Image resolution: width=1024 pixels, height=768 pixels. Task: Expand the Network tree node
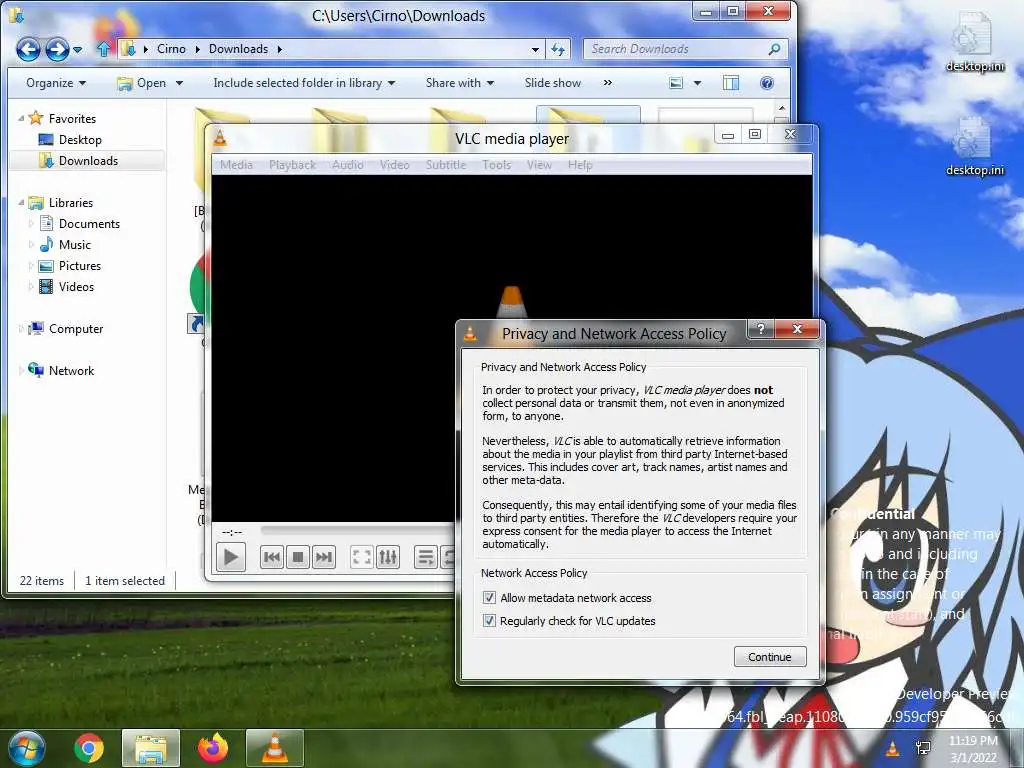click(x=21, y=370)
